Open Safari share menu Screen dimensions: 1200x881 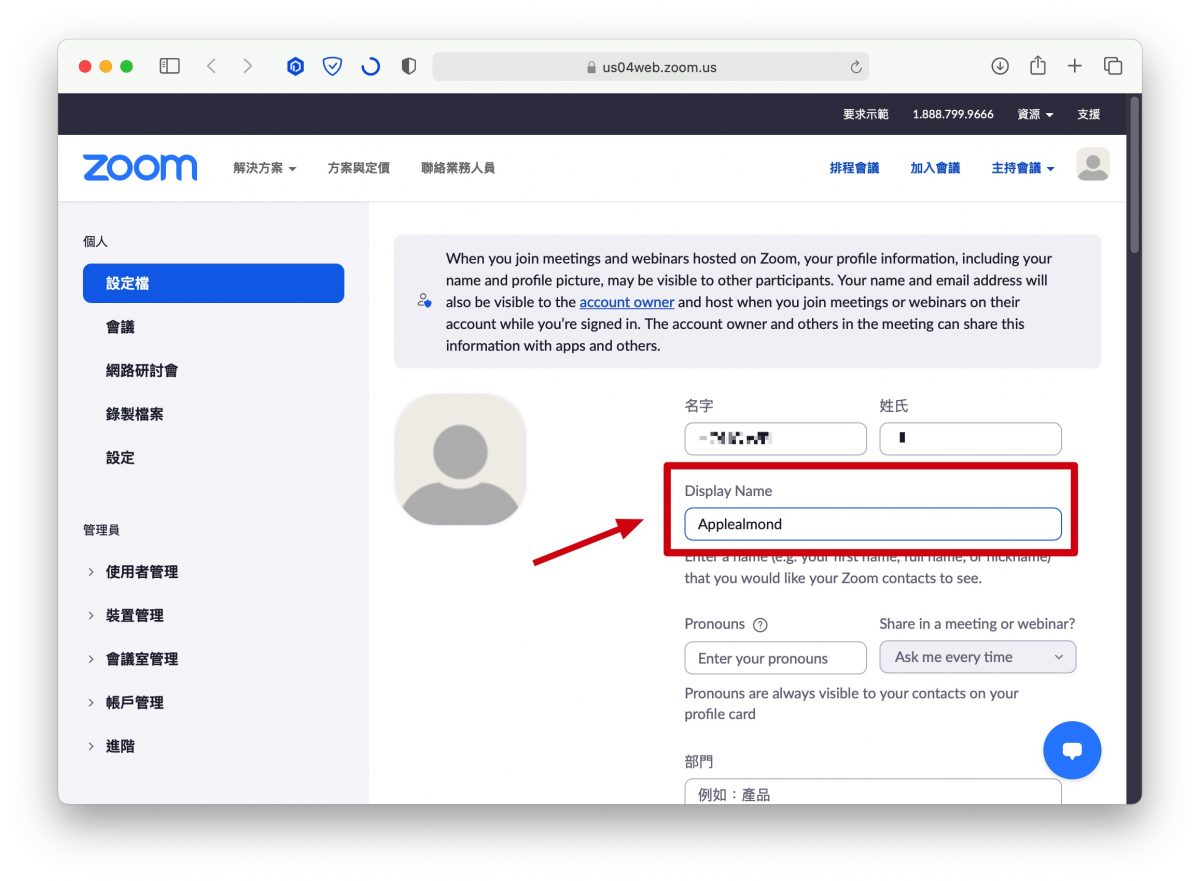(1038, 66)
